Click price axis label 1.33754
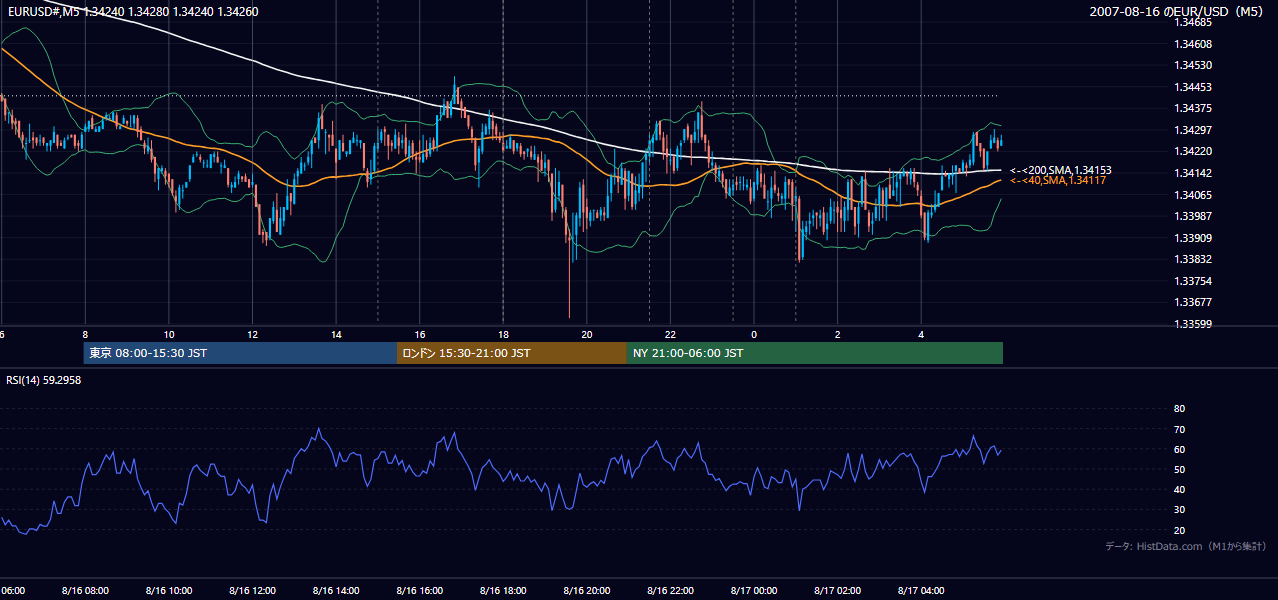This screenshot has height=600, width=1278. point(1193,281)
